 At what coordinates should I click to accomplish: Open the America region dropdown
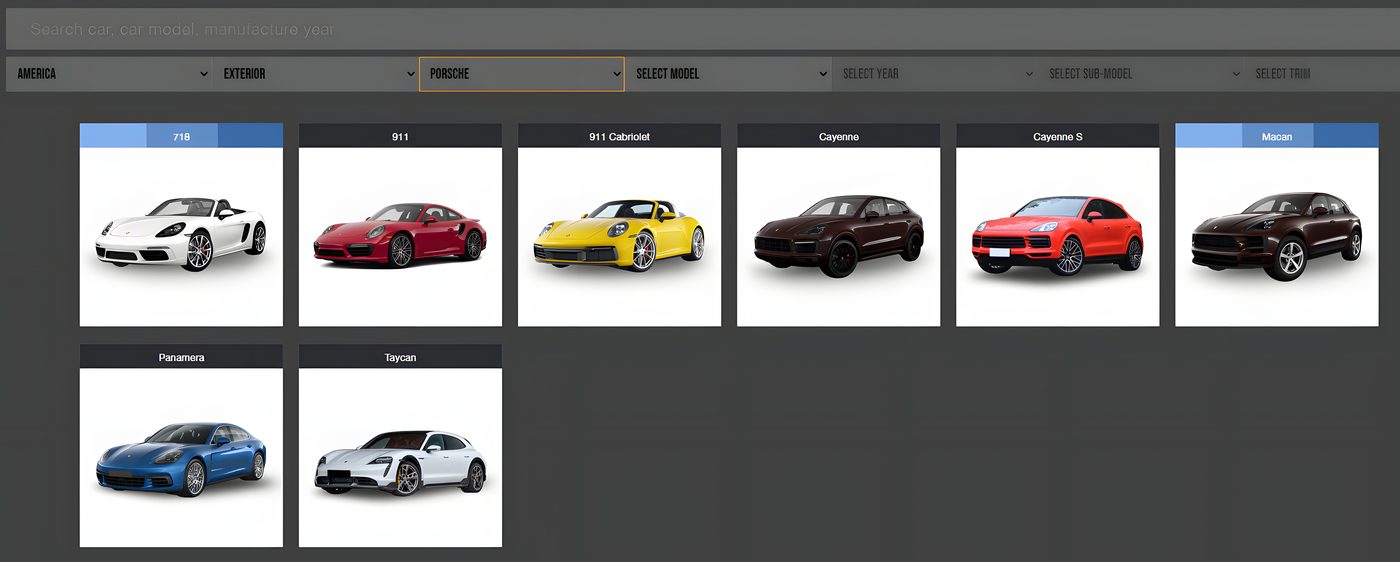109,74
